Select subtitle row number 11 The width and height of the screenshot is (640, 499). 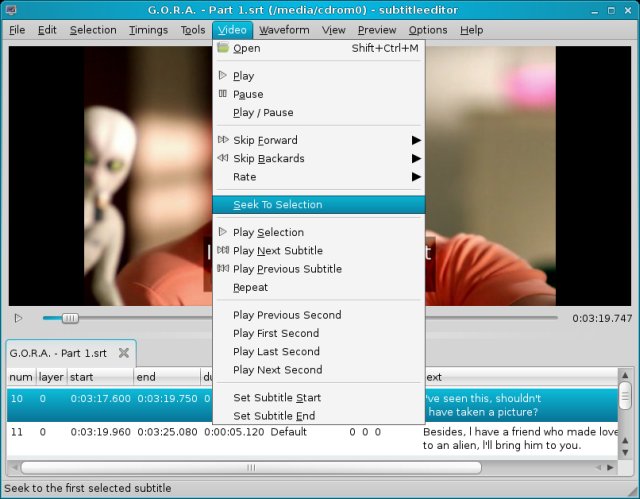(x=17, y=432)
